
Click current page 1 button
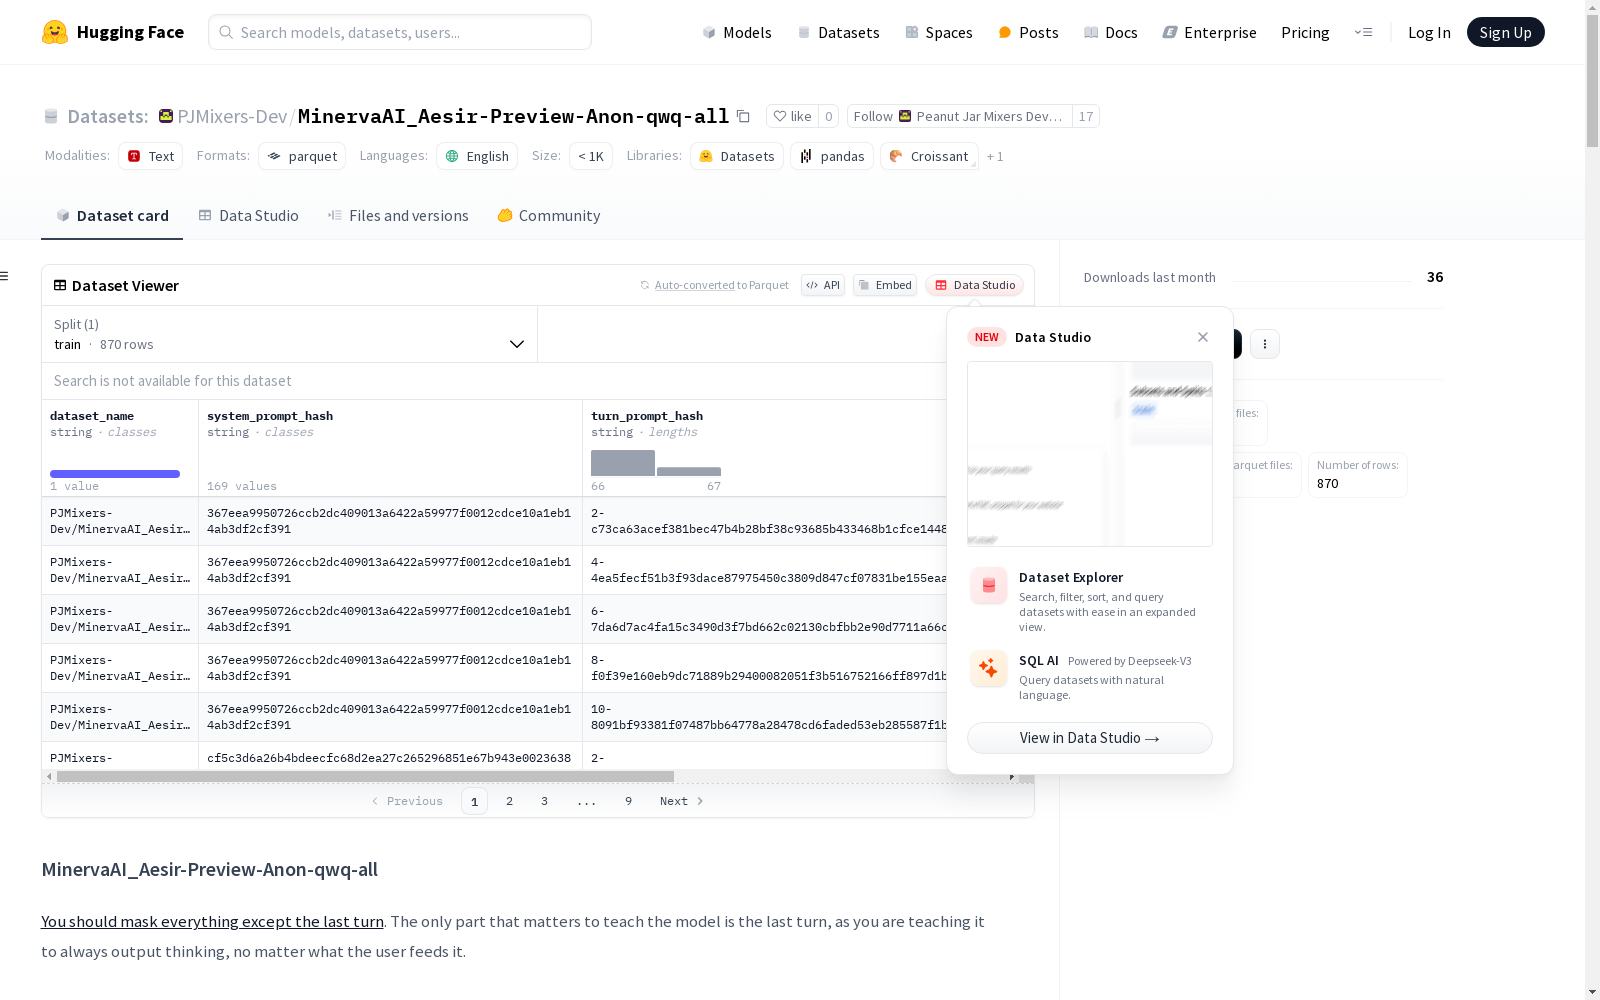tap(475, 801)
